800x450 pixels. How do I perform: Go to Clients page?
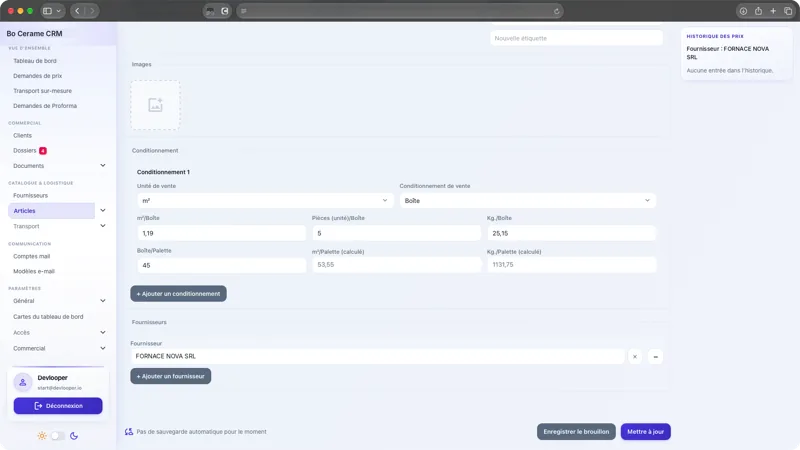pyautogui.click(x=22, y=135)
